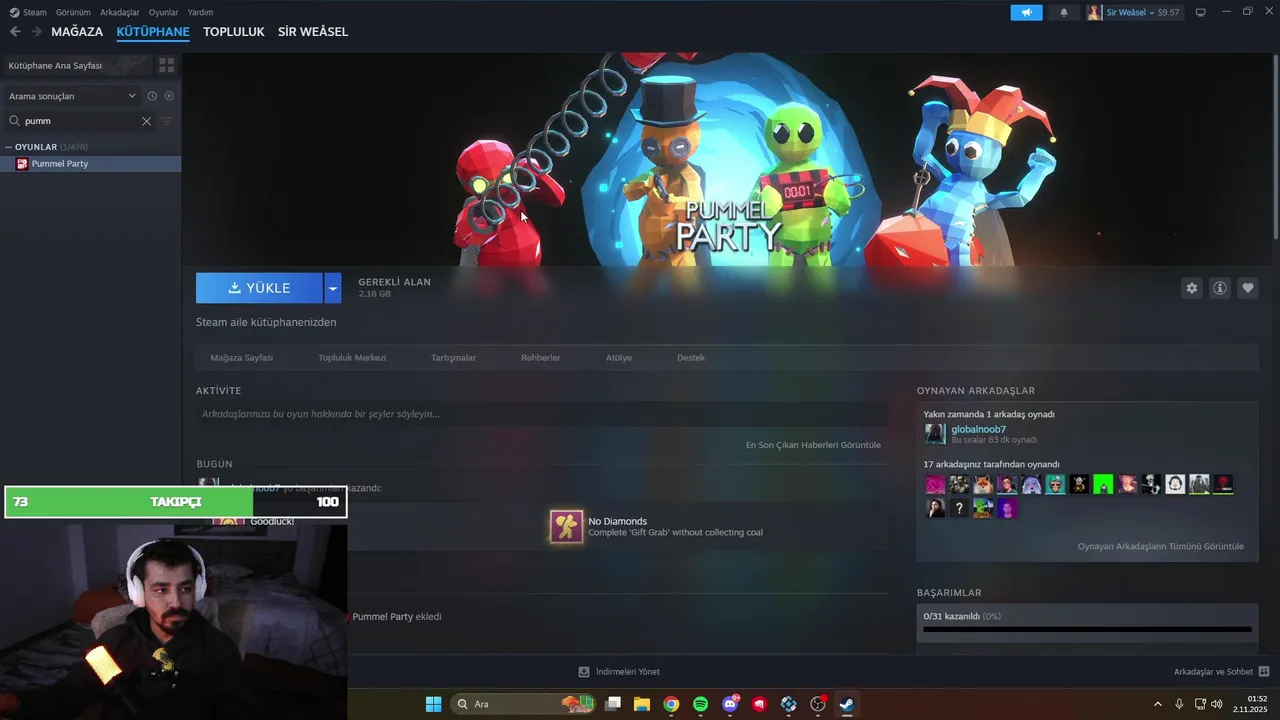1280x720 pixels.
Task: Add Pummel Party to favorites with heart icon
Action: click(x=1248, y=288)
